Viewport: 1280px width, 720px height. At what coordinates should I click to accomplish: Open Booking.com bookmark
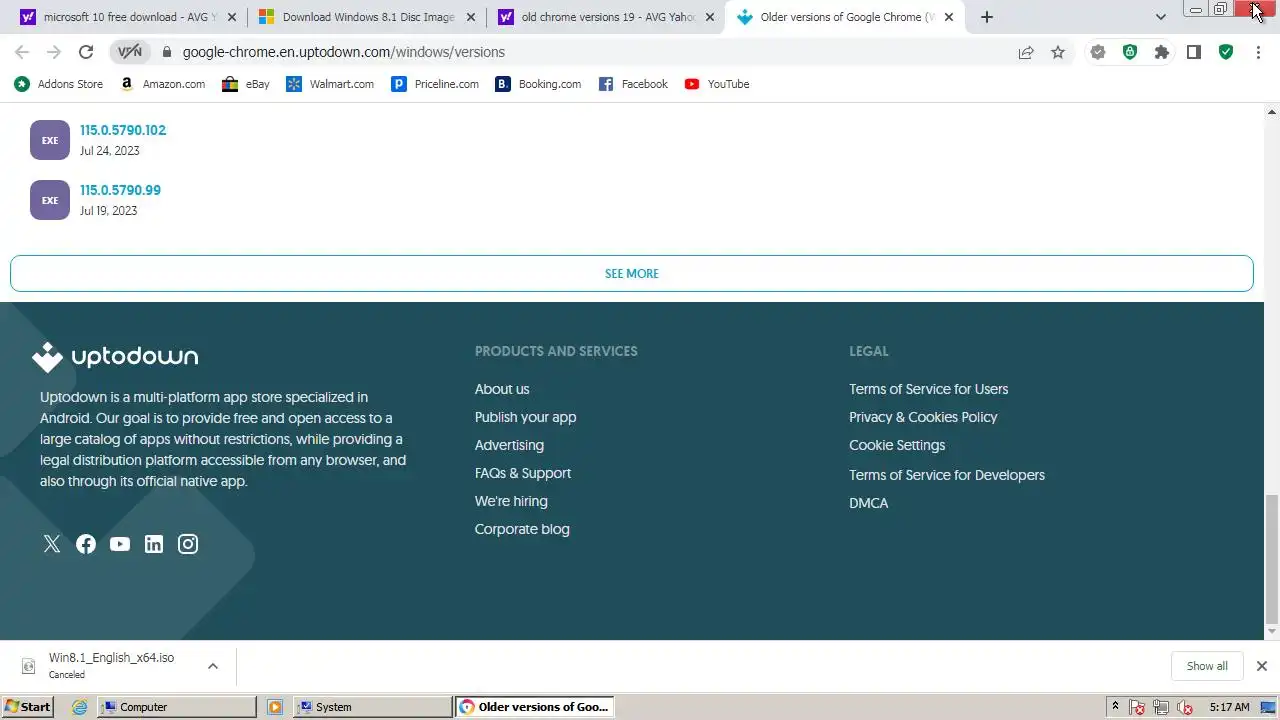[x=538, y=84]
